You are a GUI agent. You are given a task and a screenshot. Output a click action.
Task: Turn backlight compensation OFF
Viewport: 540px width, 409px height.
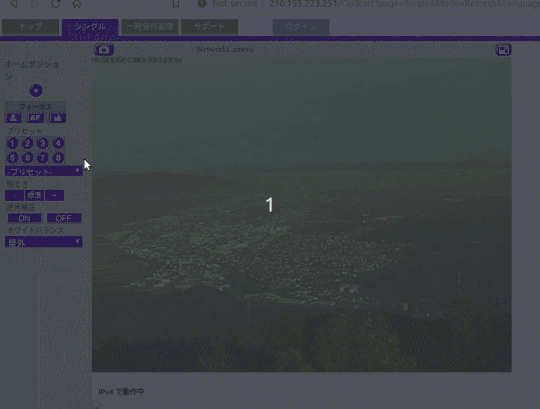(x=64, y=218)
